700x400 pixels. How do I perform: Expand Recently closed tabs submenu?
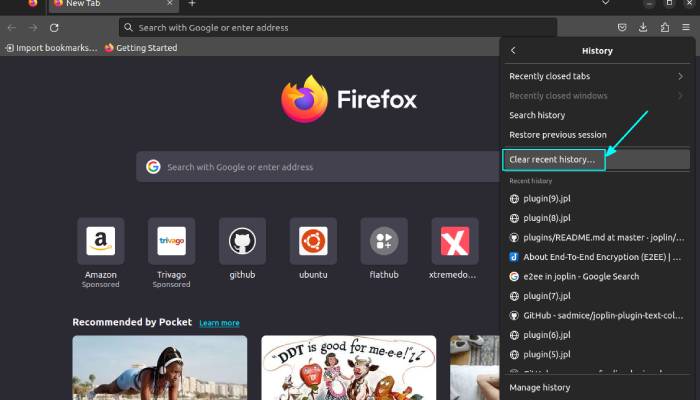pos(597,76)
